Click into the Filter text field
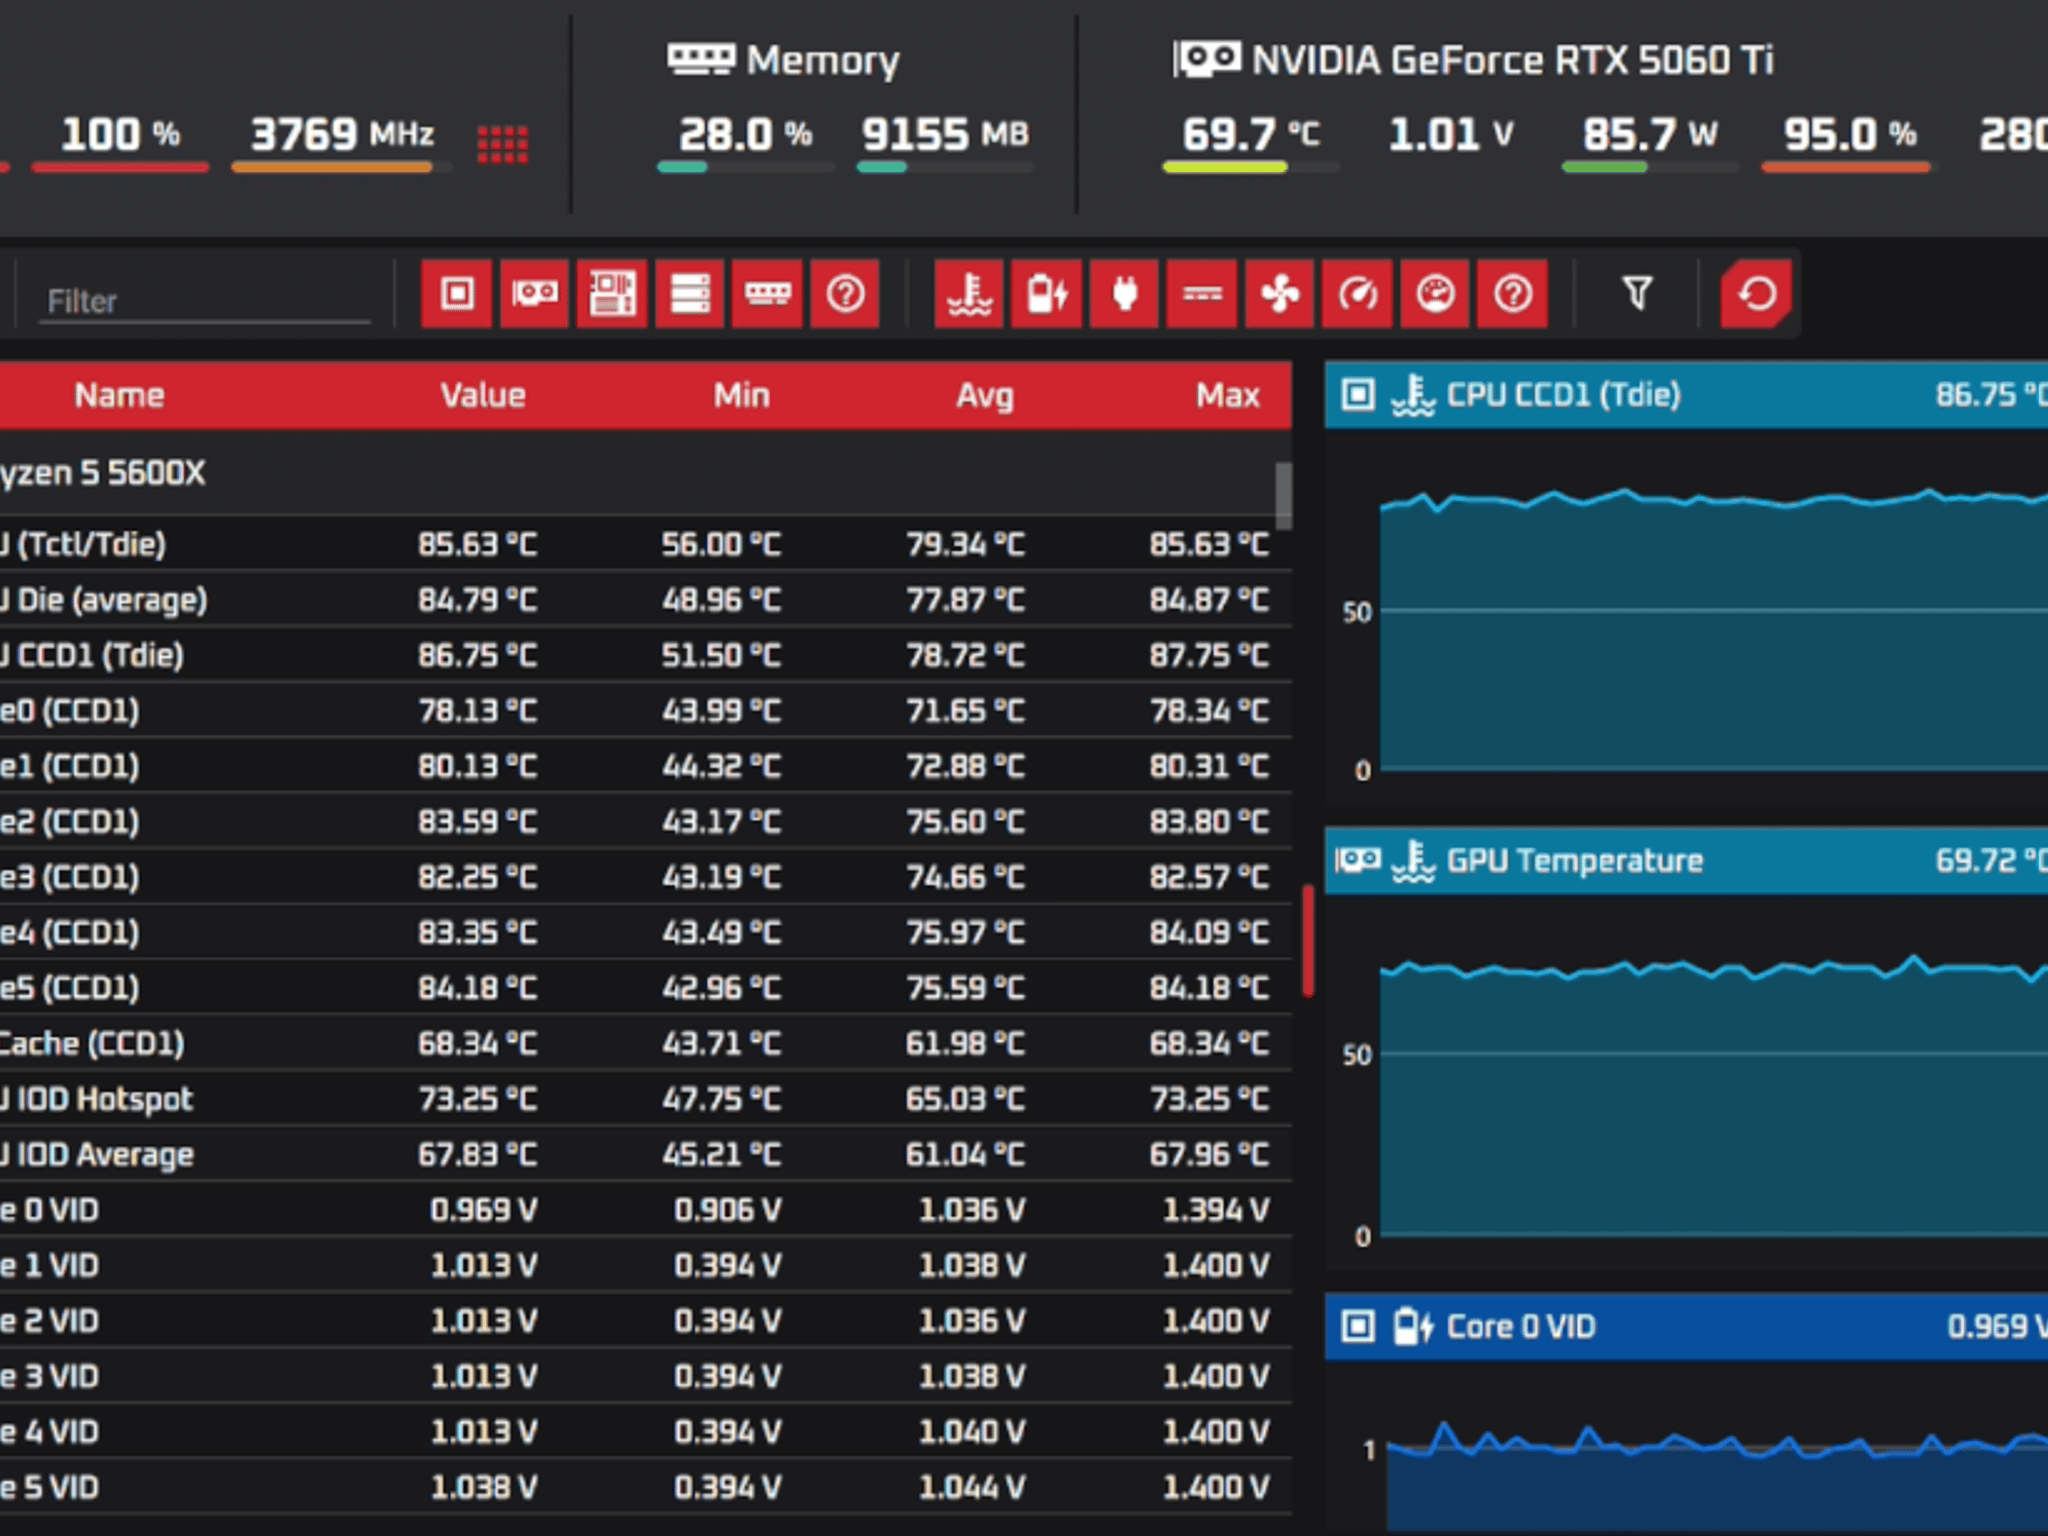The image size is (2048, 1536). [x=206, y=302]
